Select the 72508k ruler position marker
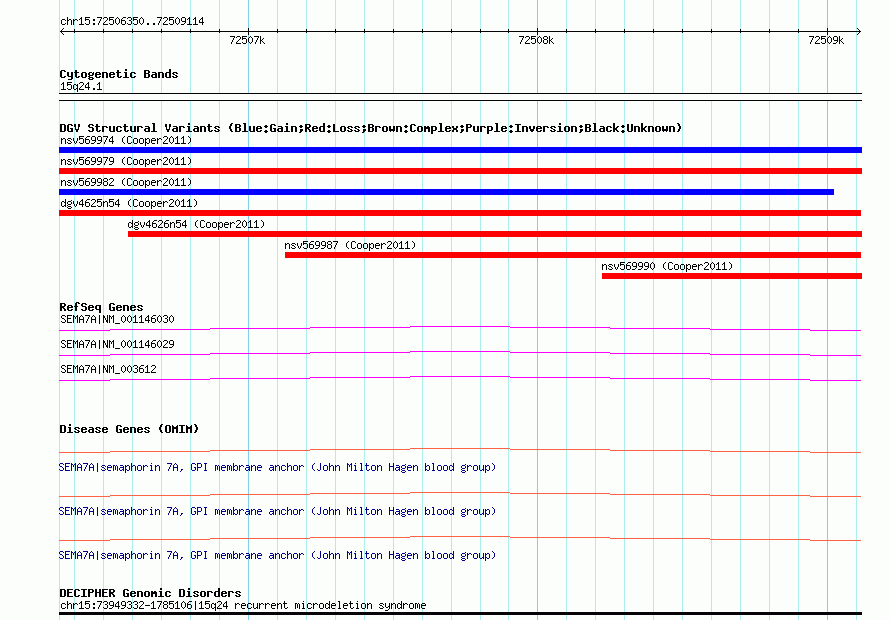 tap(536, 41)
